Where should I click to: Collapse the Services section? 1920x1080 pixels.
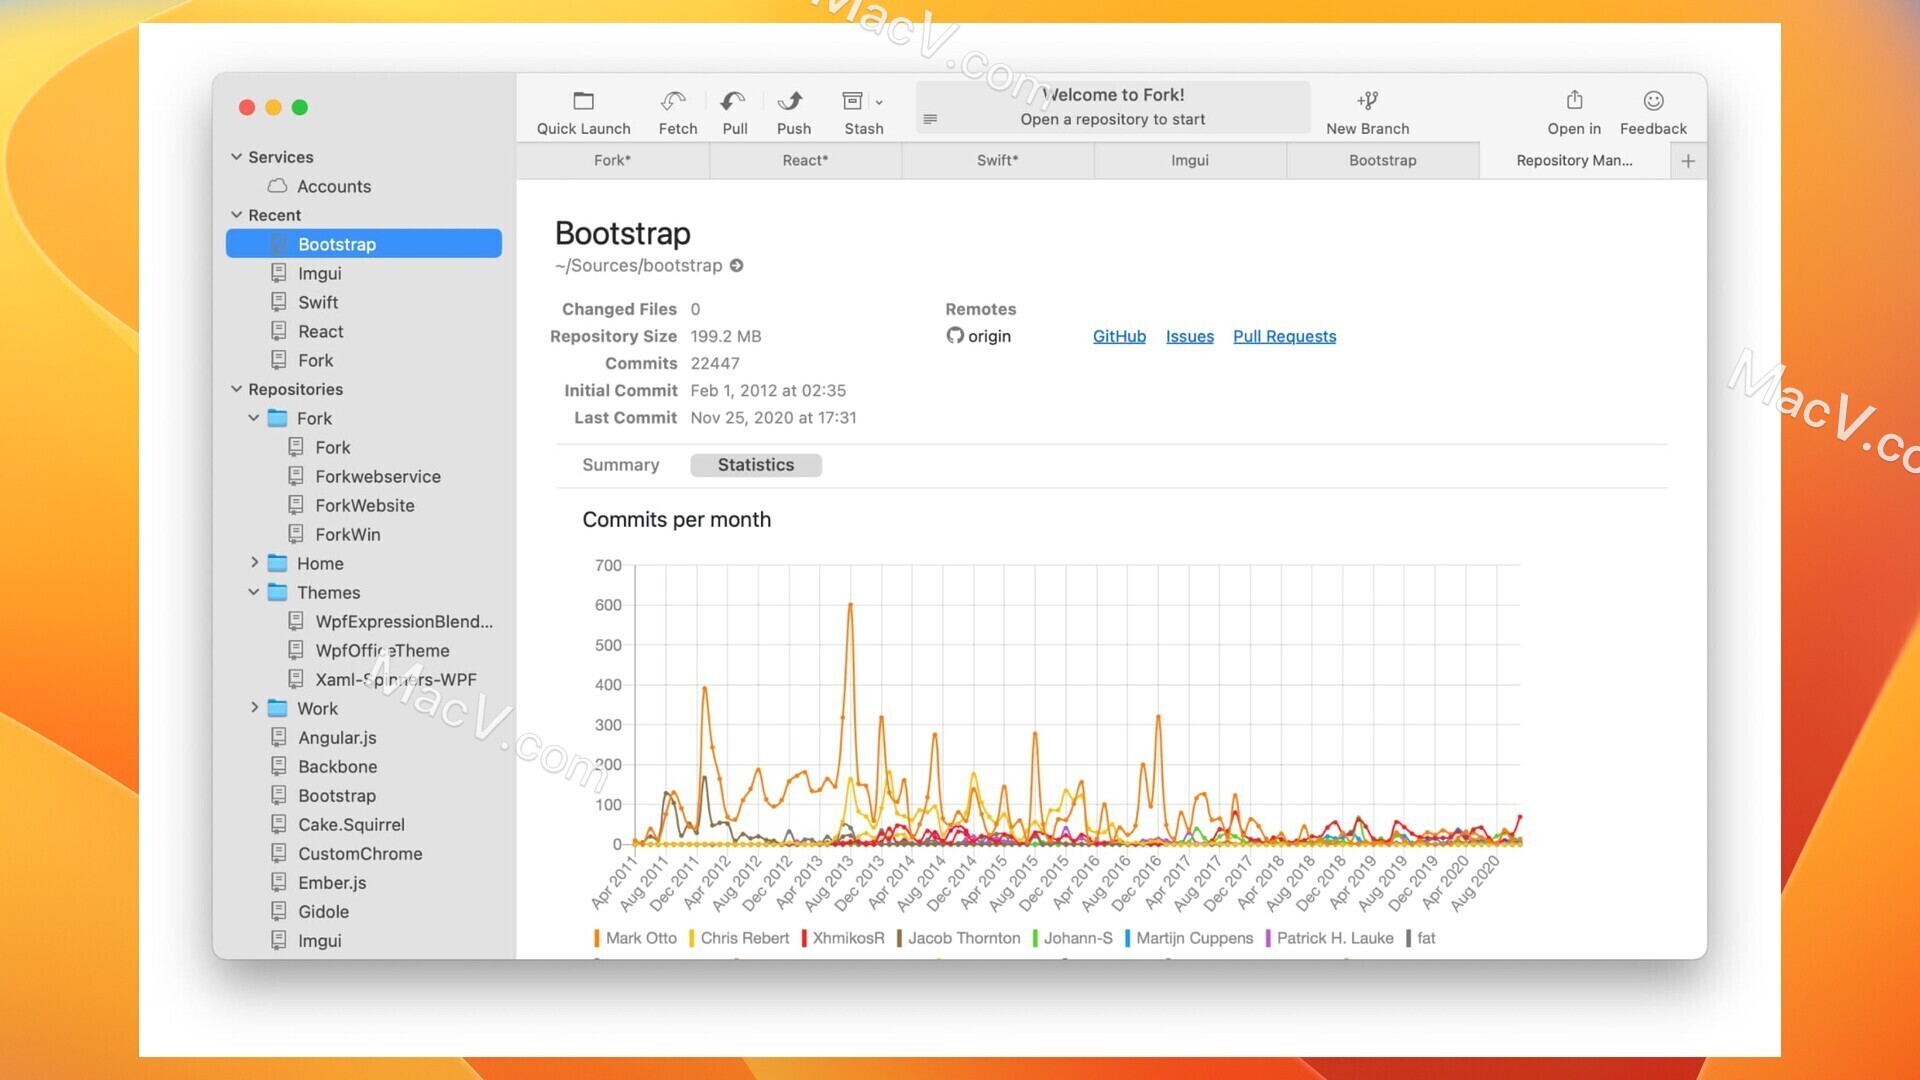pyautogui.click(x=236, y=157)
